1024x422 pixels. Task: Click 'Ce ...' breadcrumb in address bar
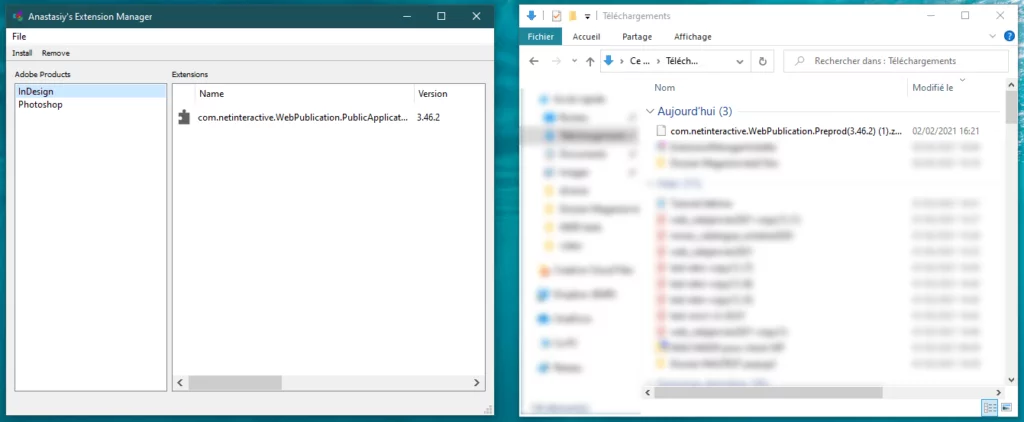(x=640, y=61)
